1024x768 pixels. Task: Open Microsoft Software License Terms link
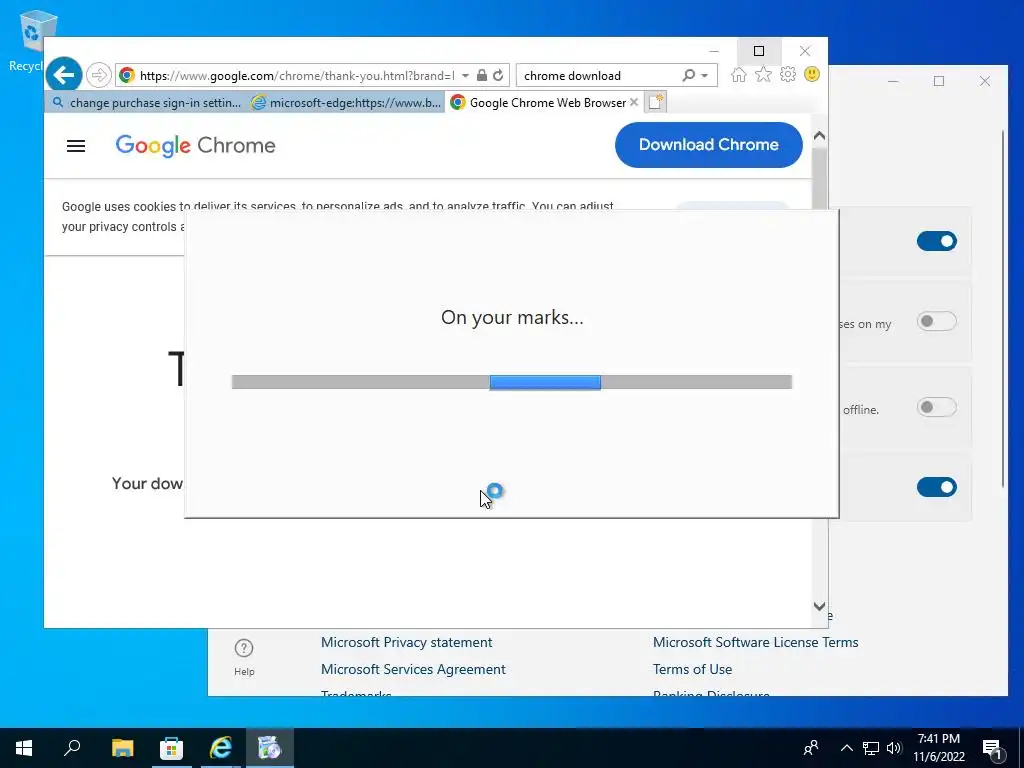coord(756,642)
